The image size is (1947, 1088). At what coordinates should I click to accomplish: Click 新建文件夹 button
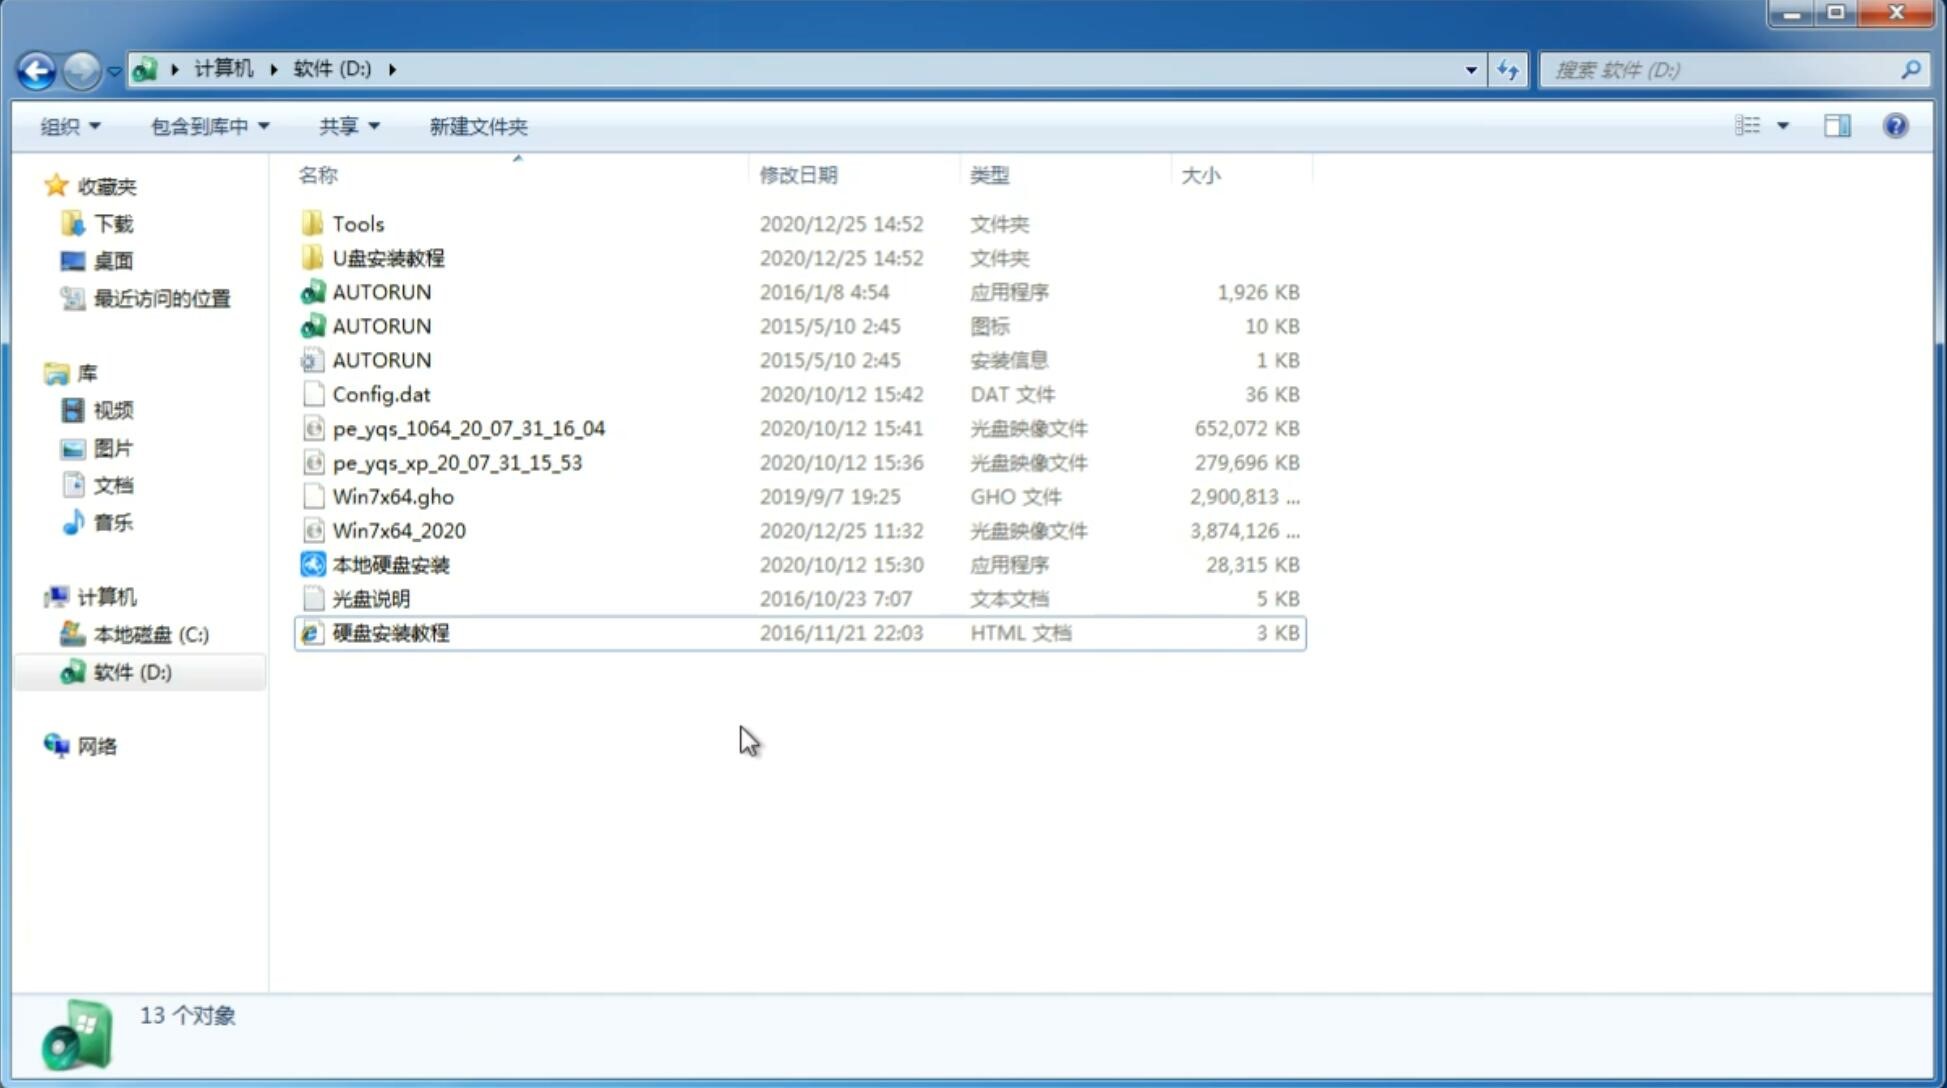coord(479,126)
